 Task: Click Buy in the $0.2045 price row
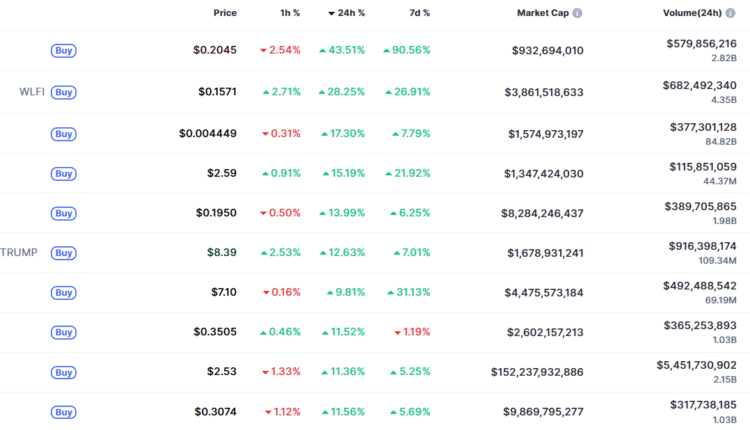click(x=64, y=51)
